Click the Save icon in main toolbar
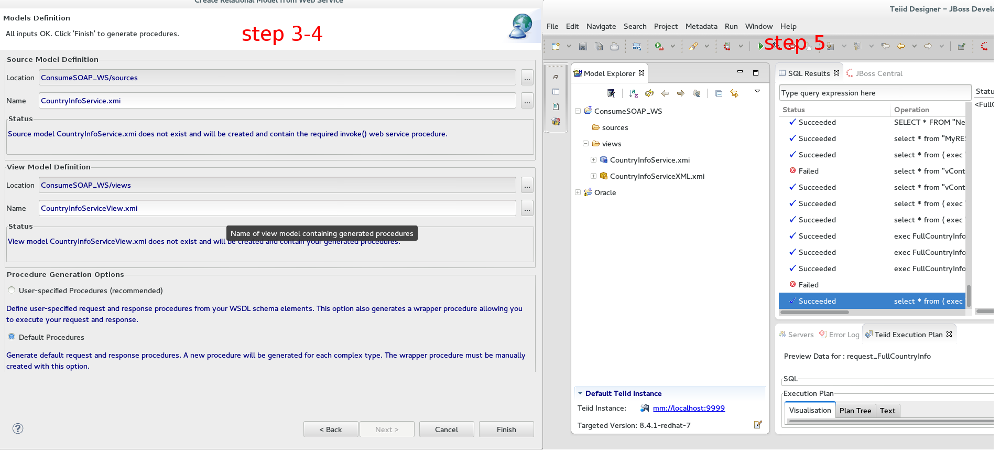 [x=582, y=47]
